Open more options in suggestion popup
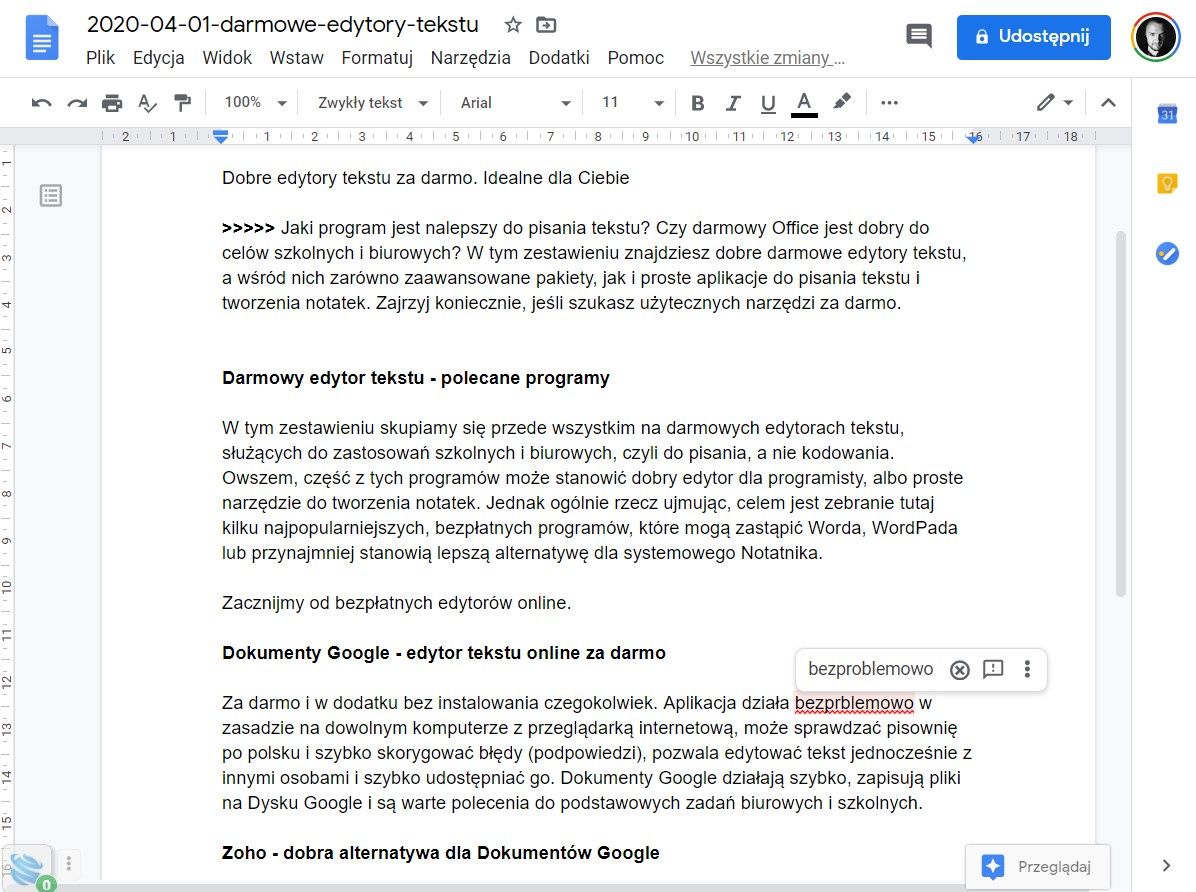 tap(1027, 669)
